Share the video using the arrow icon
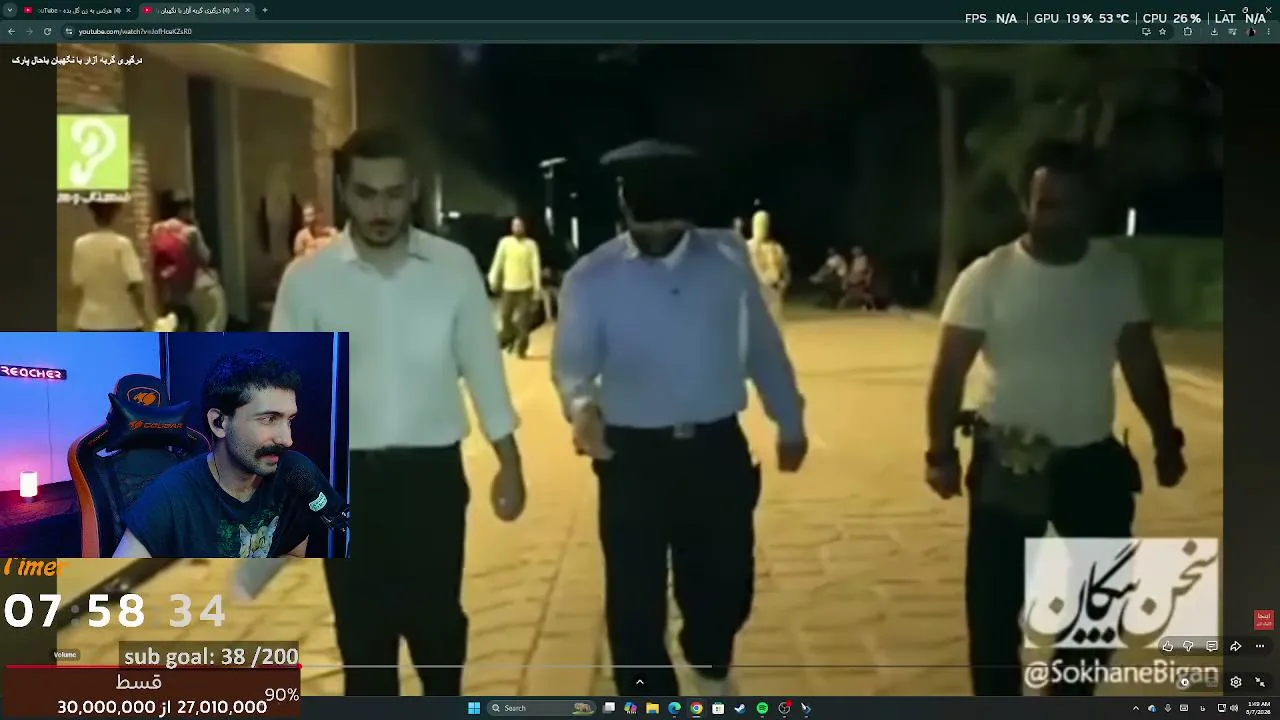The image size is (1280, 720). pyautogui.click(x=1236, y=646)
